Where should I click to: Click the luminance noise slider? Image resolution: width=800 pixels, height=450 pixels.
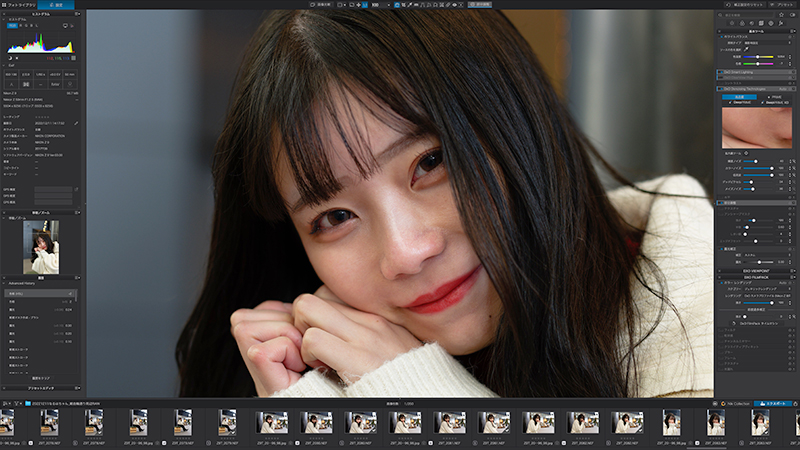758,161
